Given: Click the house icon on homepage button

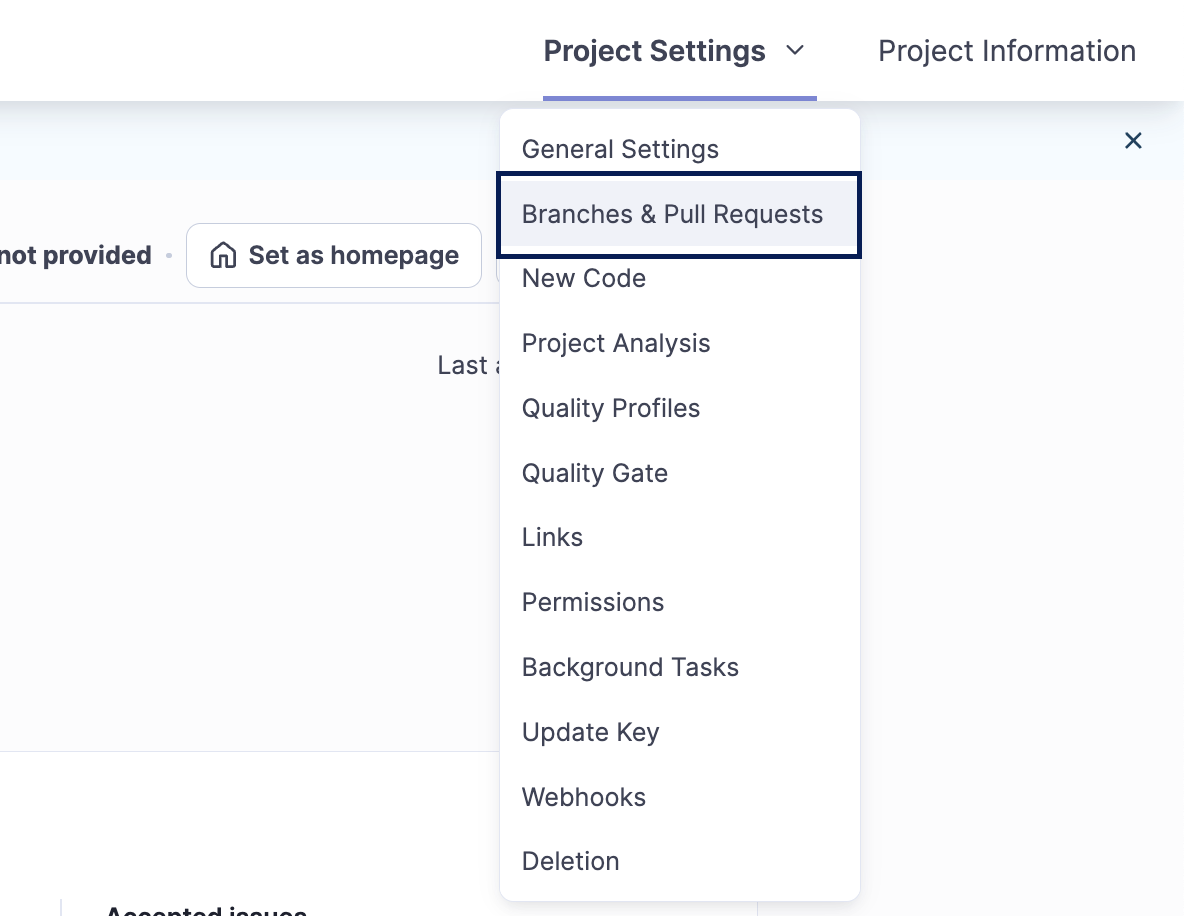Looking at the screenshot, I should 222,256.
